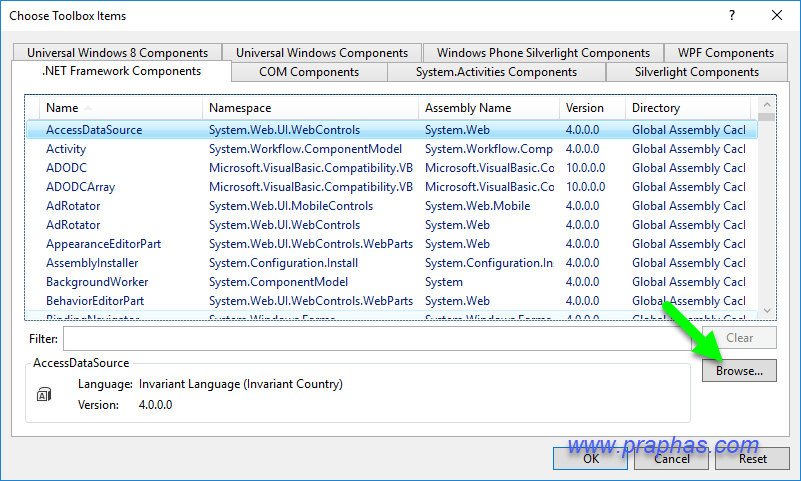Go to the WPF Components tab
This screenshot has height=481, width=801.
pos(725,53)
